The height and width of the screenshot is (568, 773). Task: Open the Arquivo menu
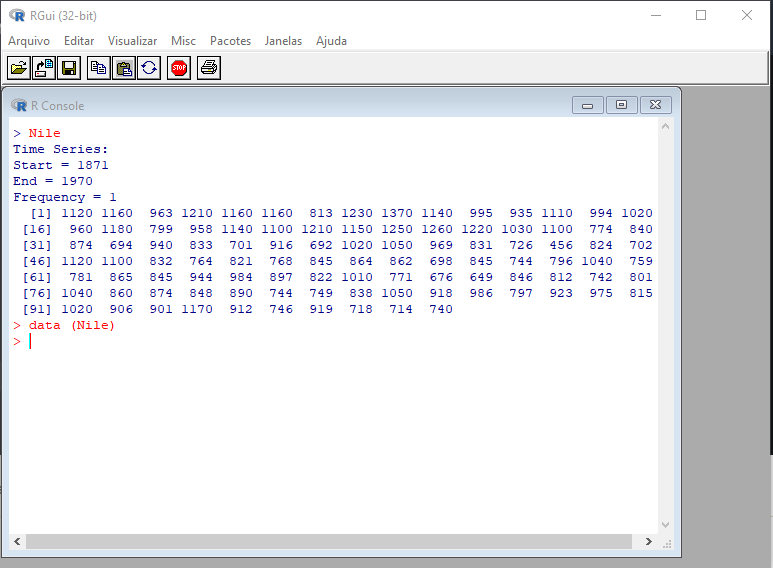pyautogui.click(x=29, y=41)
